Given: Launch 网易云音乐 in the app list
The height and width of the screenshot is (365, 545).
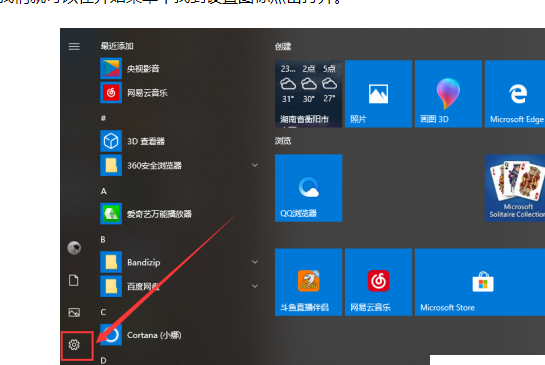Looking at the screenshot, I should [111, 93].
